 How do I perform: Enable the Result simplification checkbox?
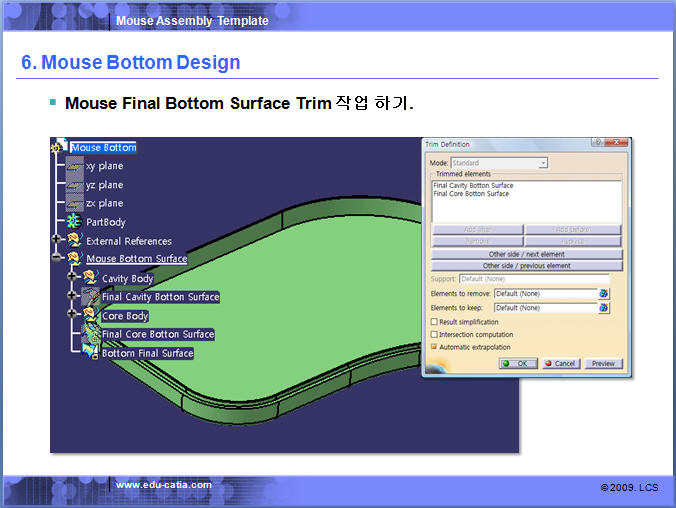[434, 322]
